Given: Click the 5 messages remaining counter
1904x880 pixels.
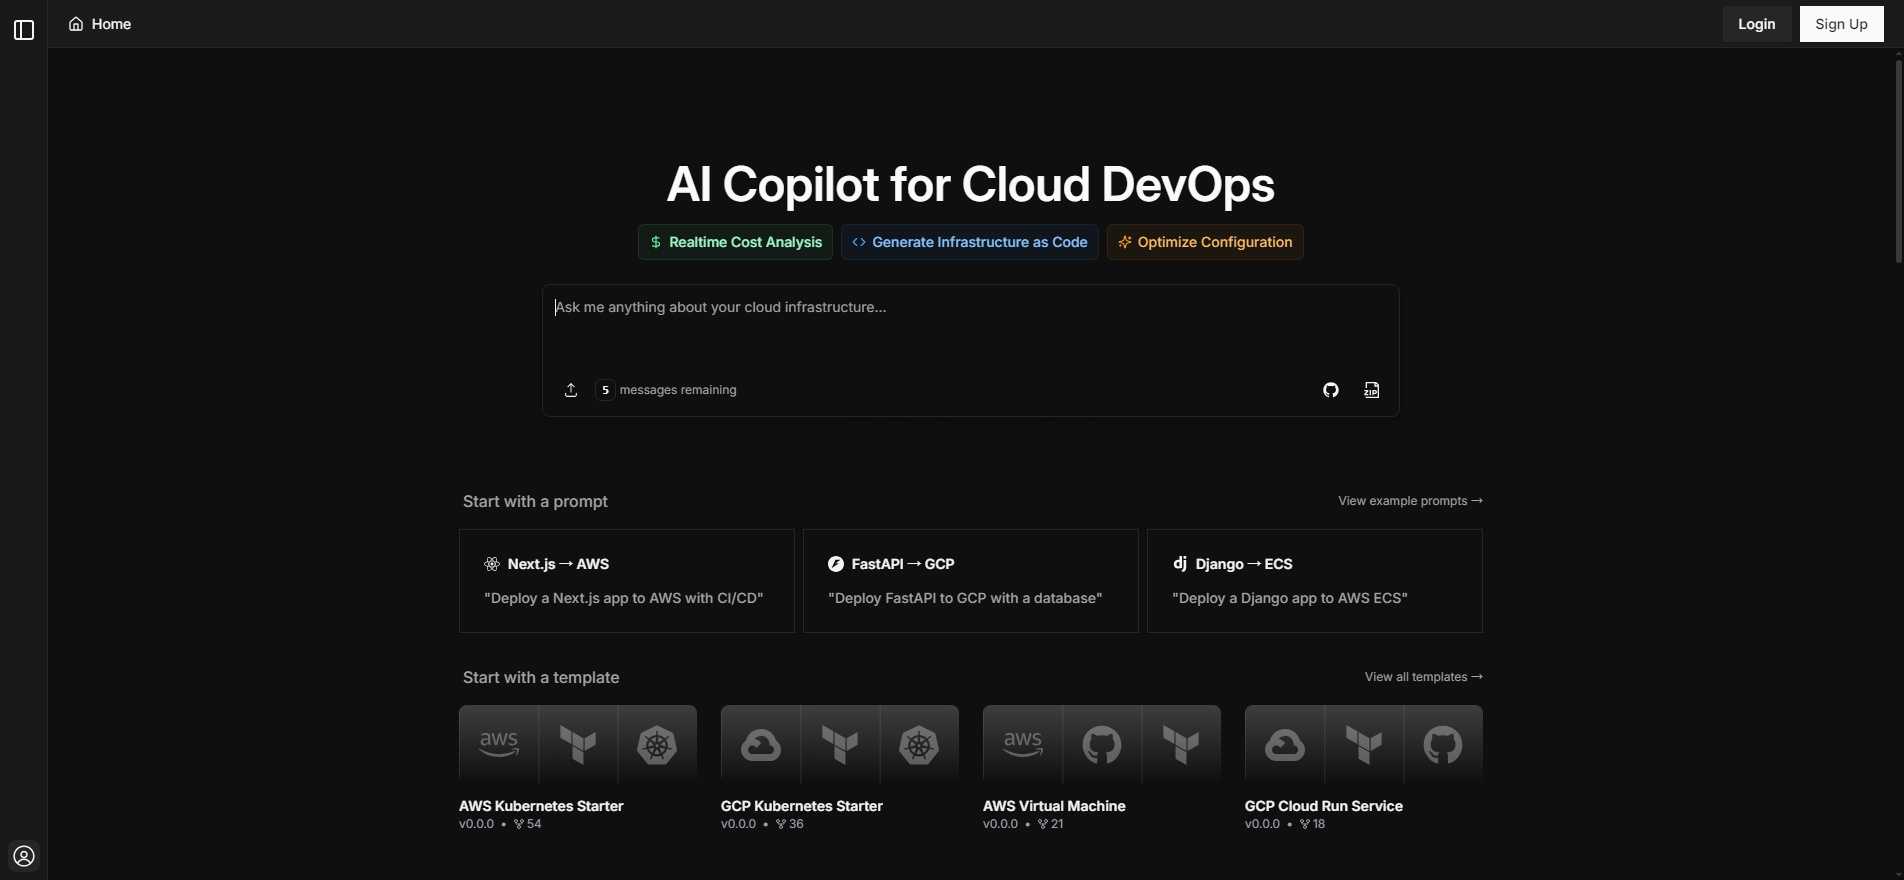Looking at the screenshot, I should [666, 390].
